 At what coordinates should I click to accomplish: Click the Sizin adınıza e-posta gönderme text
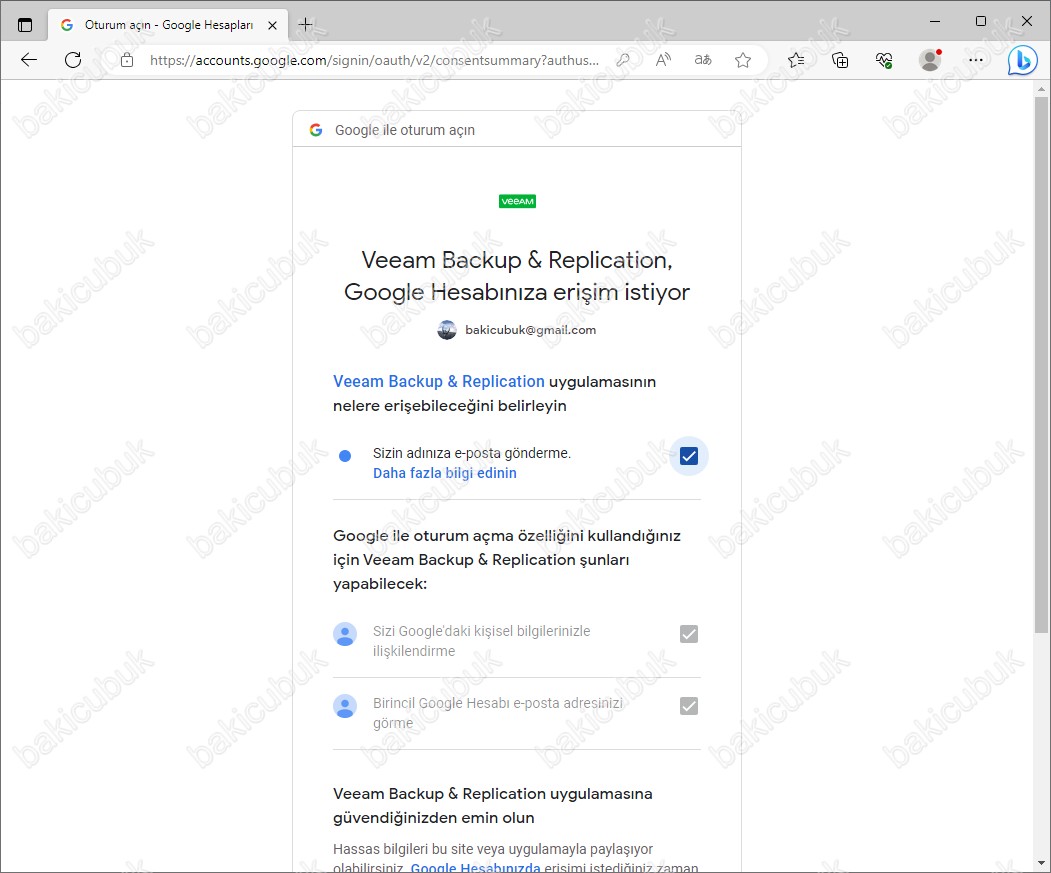coord(472,453)
